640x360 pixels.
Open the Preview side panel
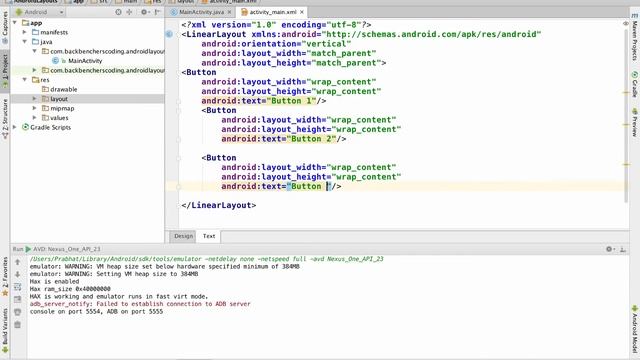pyautogui.click(x=635, y=122)
